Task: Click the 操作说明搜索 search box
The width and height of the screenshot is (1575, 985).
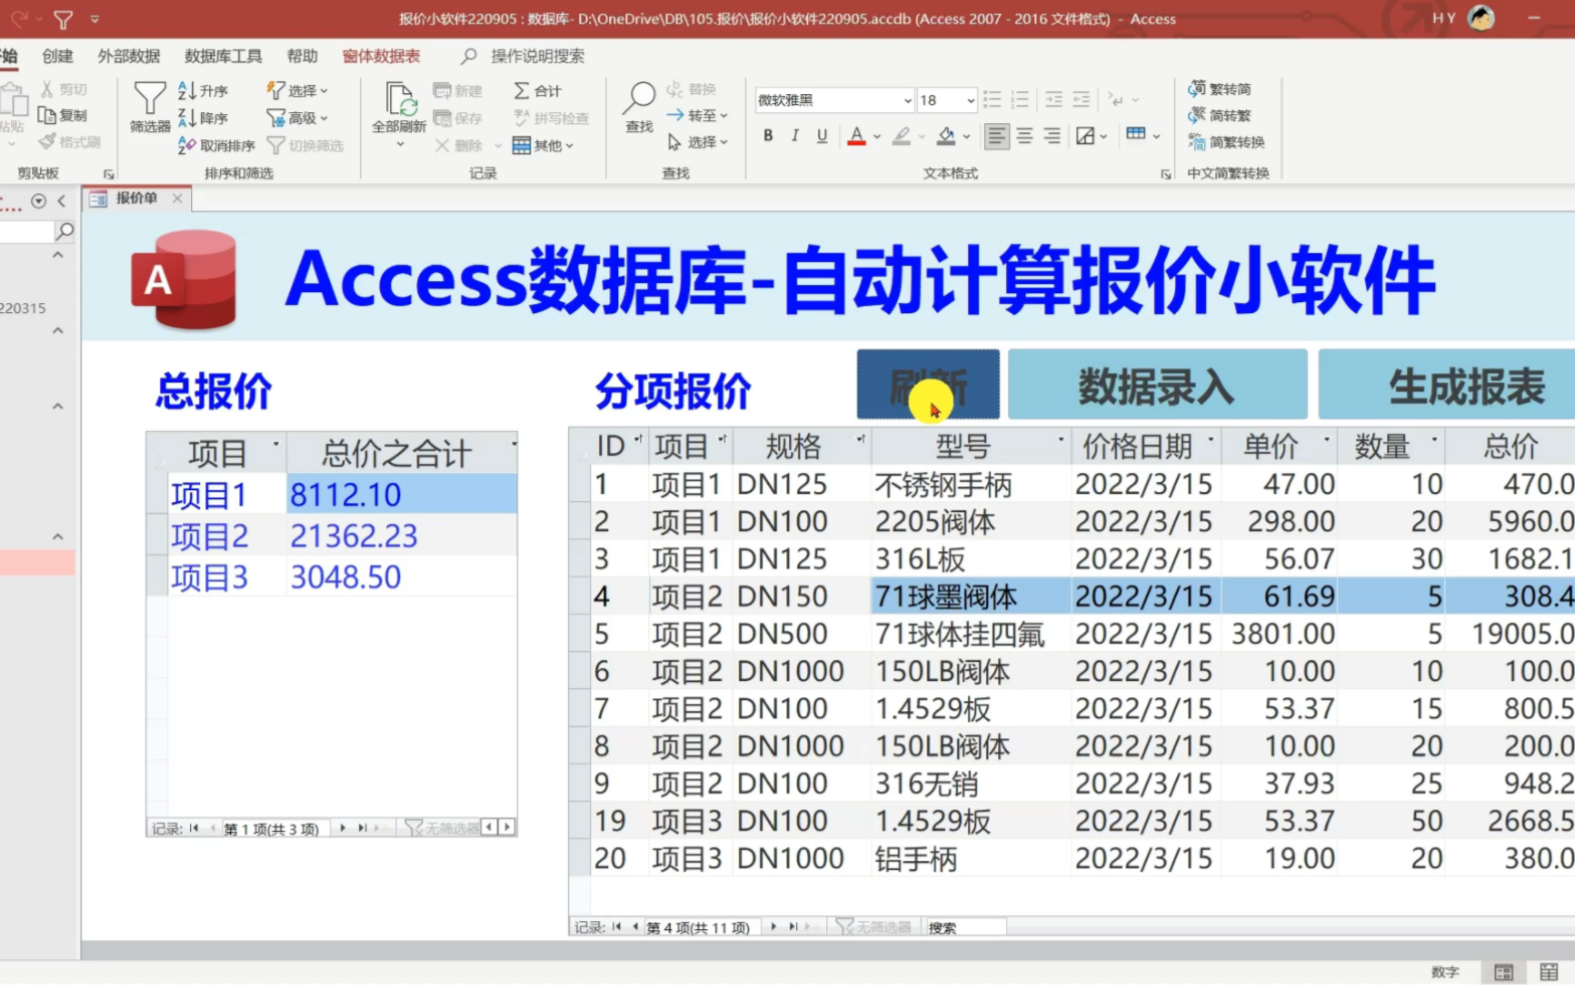Action: [537, 56]
